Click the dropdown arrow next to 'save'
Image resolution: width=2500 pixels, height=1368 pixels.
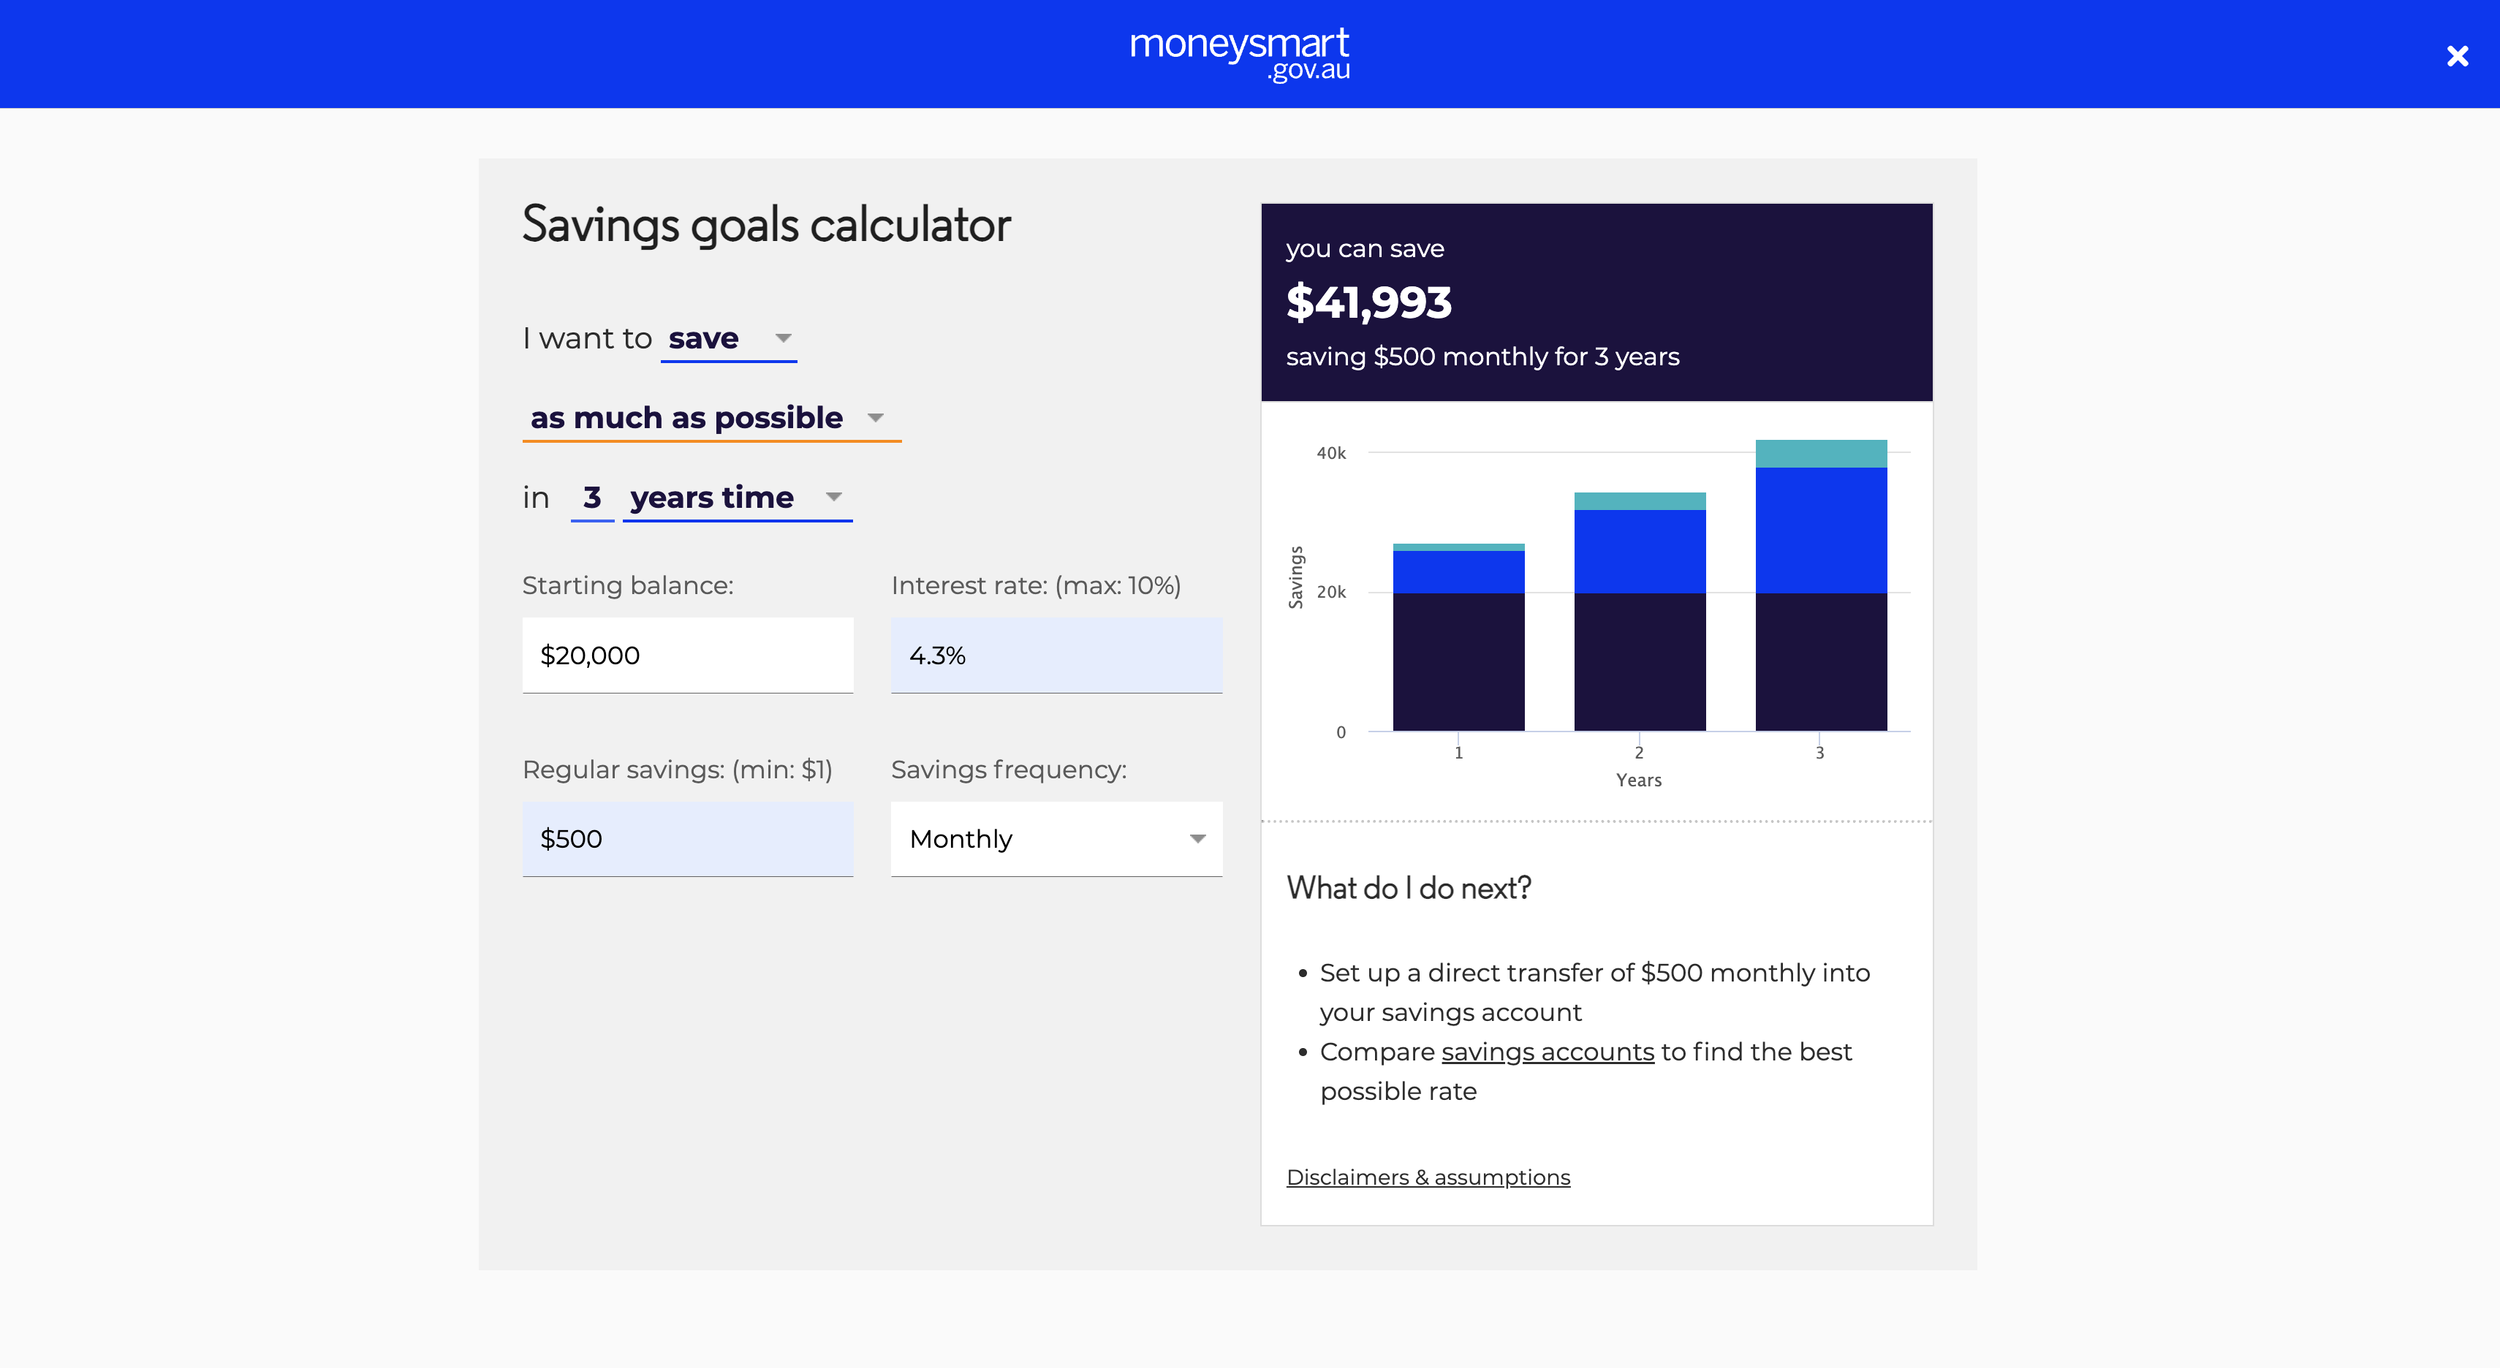click(783, 339)
